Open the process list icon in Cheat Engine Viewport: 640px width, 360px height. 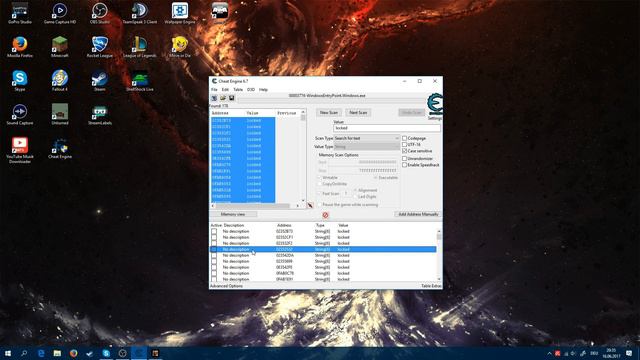pyautogui.click(x=214, y=98)
